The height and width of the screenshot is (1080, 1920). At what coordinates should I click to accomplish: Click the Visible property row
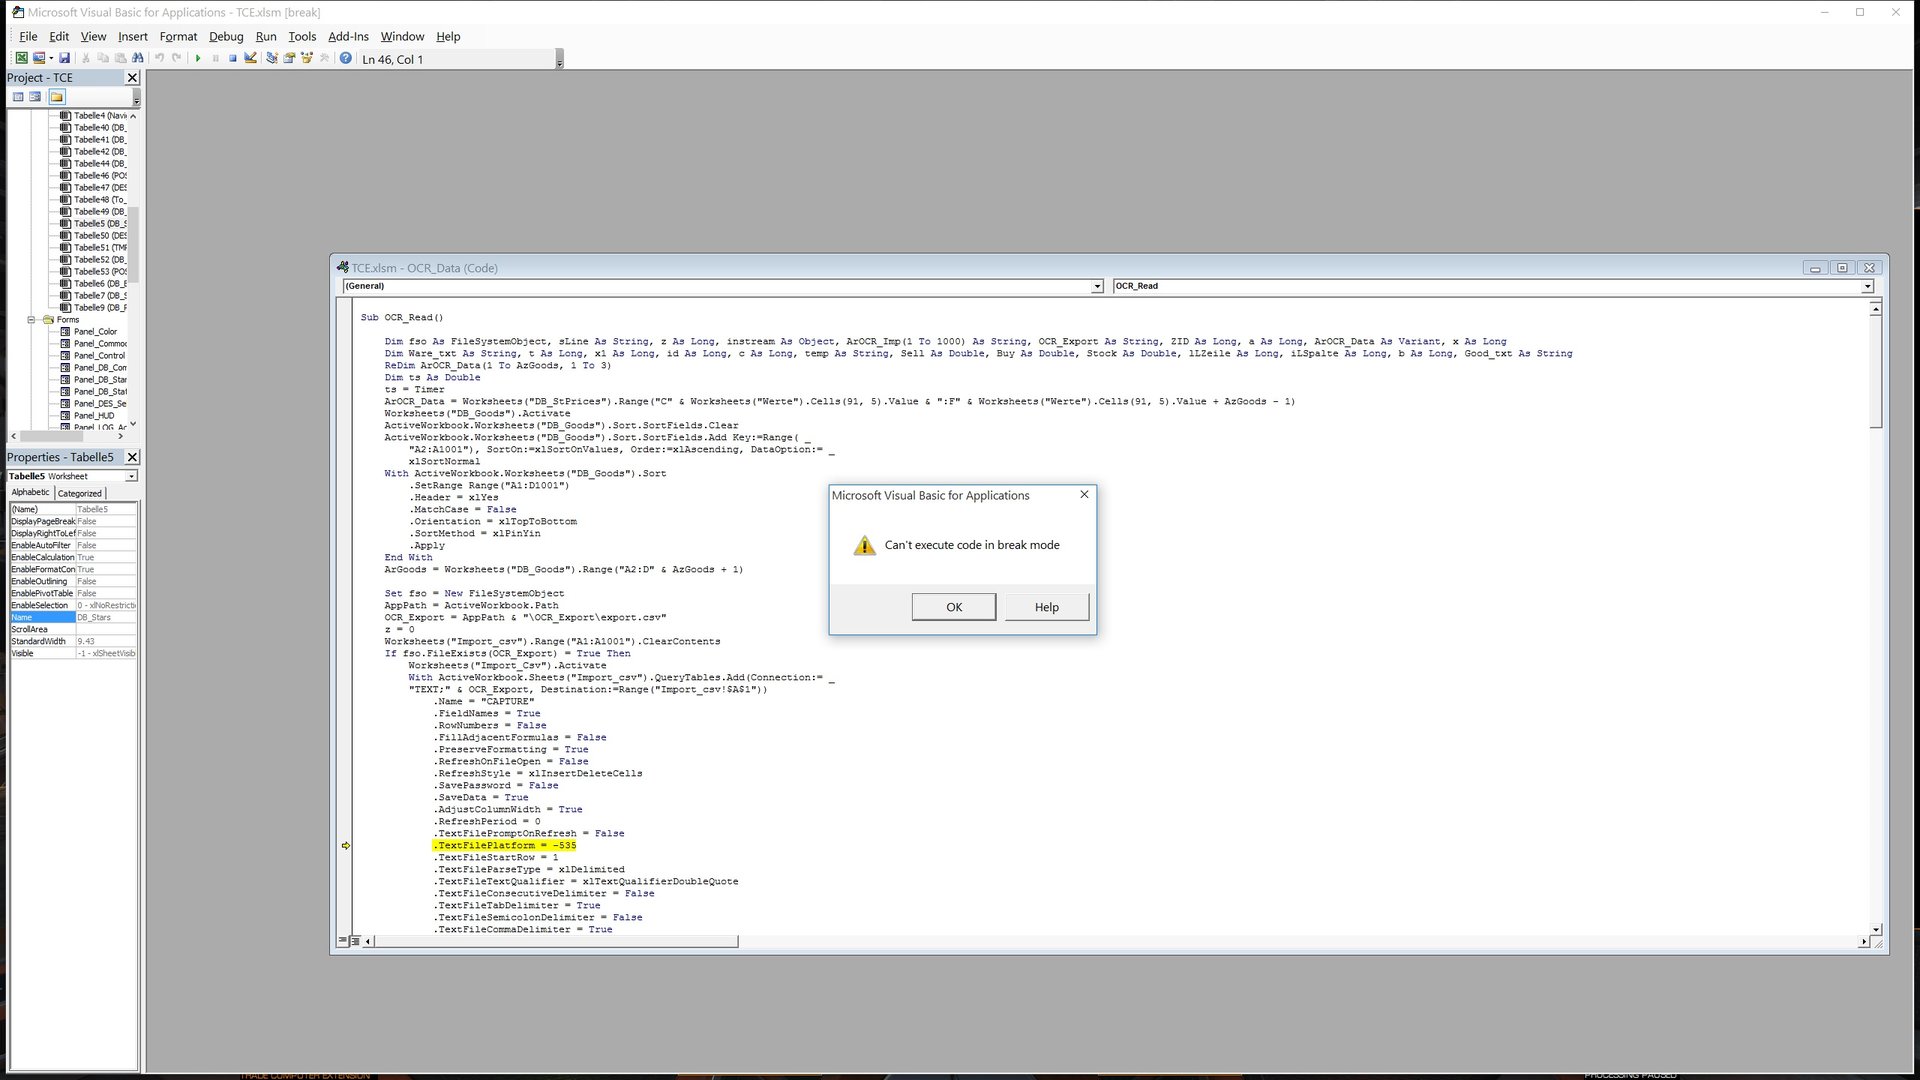pyautogui.click(x=73, y=653)
